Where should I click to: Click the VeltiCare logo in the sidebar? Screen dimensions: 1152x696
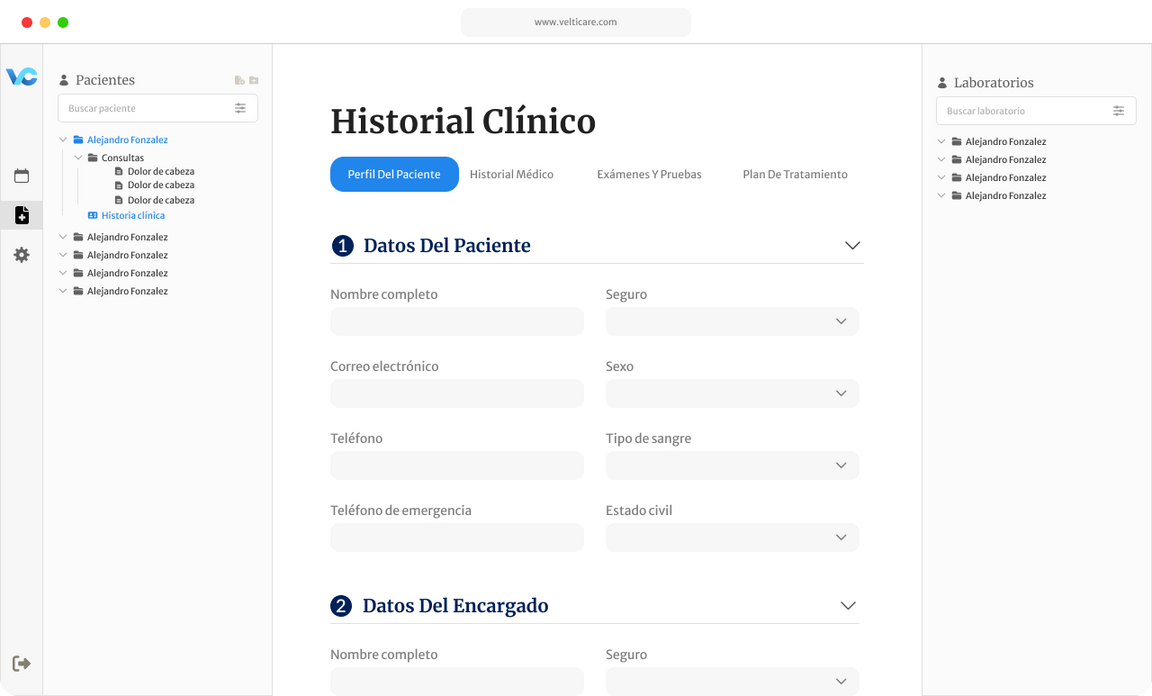(x=21, y=77)
